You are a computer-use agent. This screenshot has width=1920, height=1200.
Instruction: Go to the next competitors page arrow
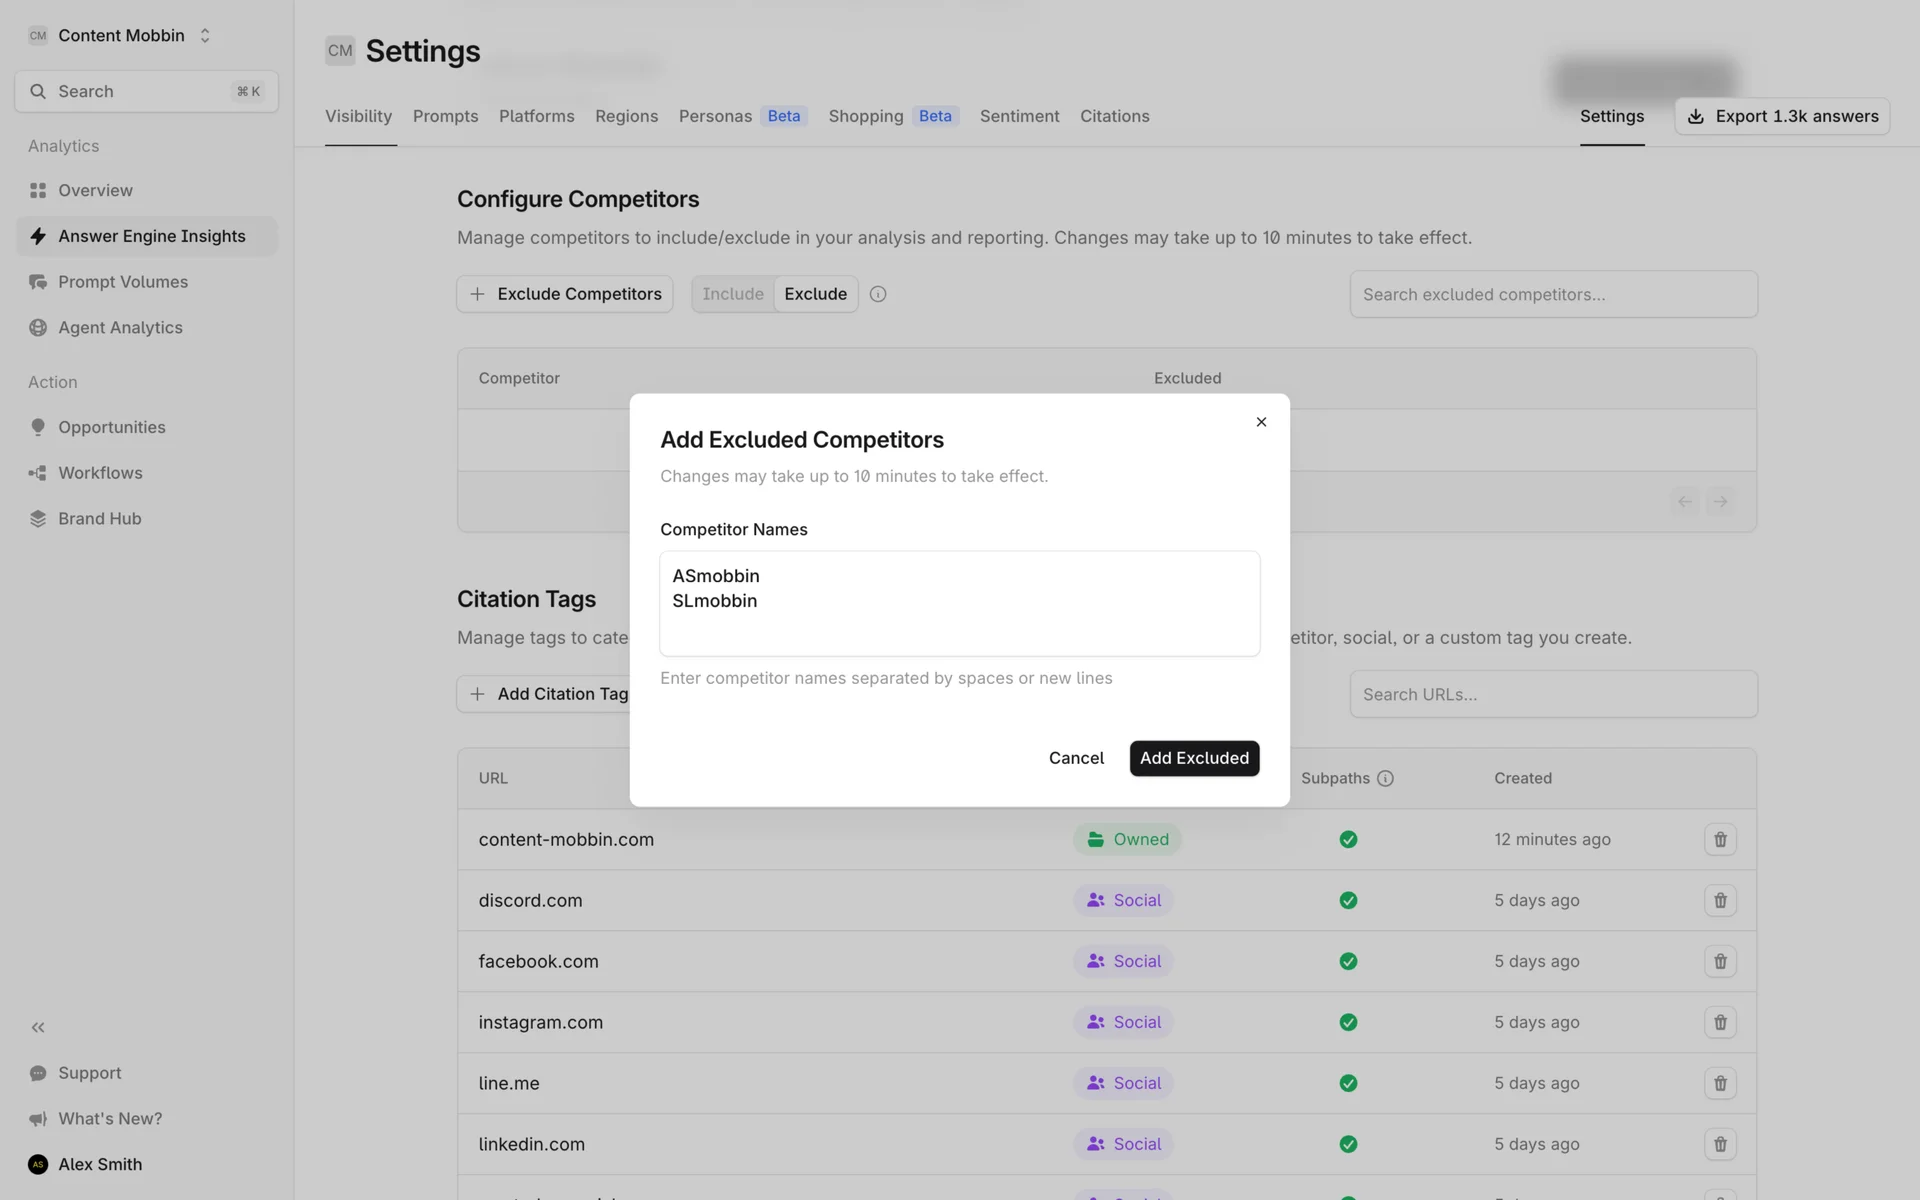(x=1720, y=502)
